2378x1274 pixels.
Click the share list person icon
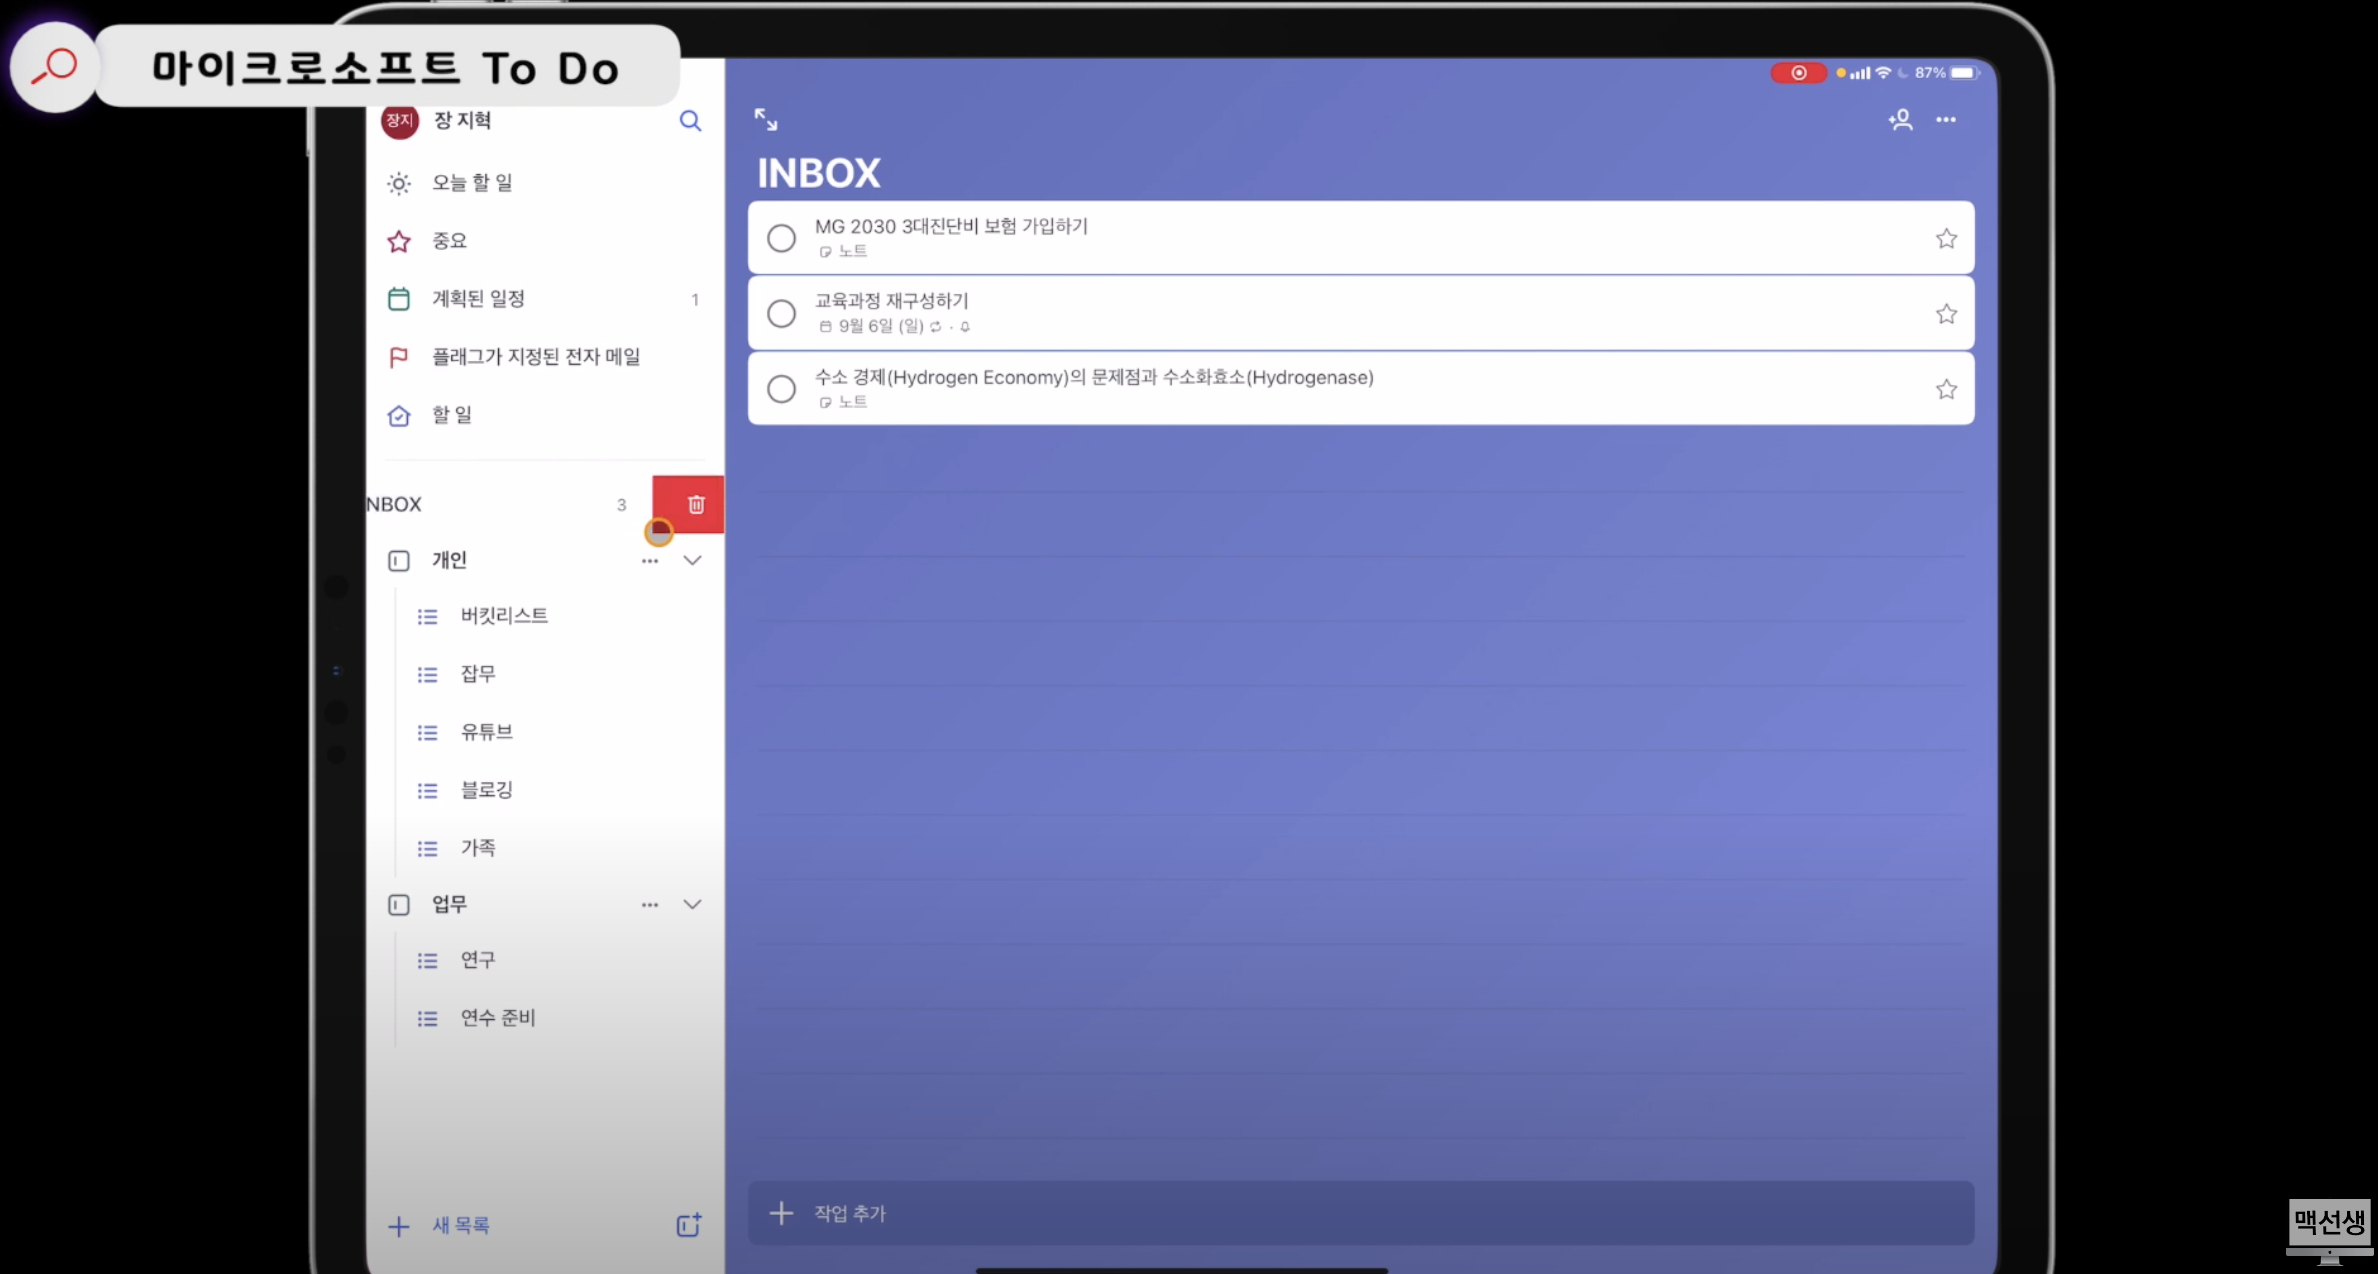[1900, 120]
